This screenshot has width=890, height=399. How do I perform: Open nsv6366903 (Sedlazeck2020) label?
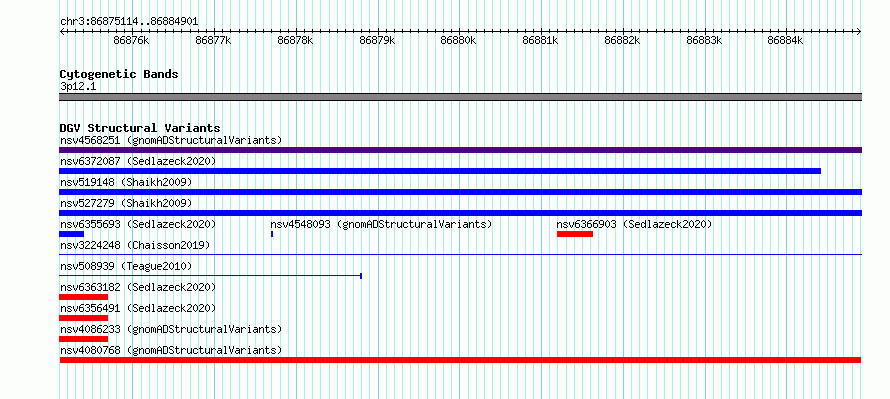pyautogui.click(x=635, y=224)
